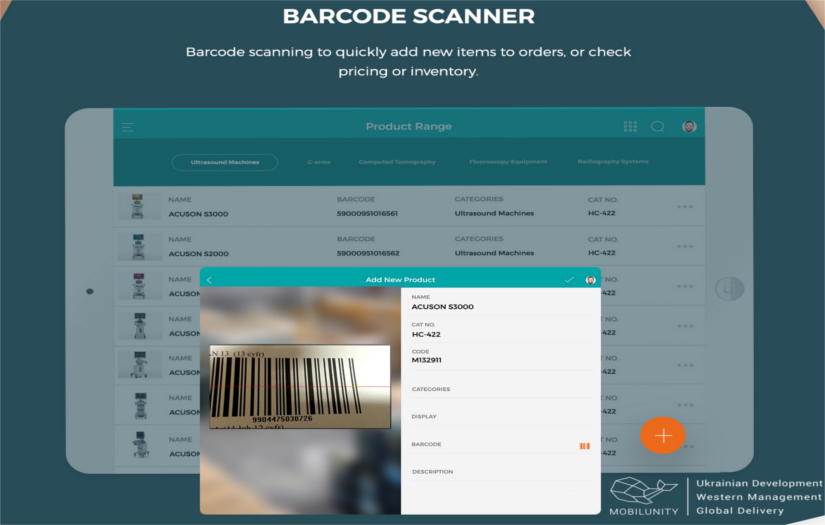Click the Product Range title

tap(409, 126)
